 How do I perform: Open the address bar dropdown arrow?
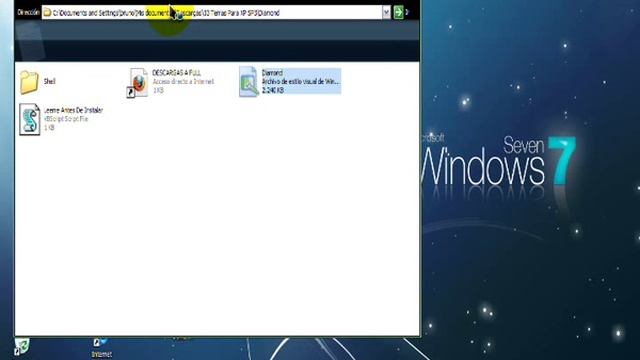click(x=386, y=13)
